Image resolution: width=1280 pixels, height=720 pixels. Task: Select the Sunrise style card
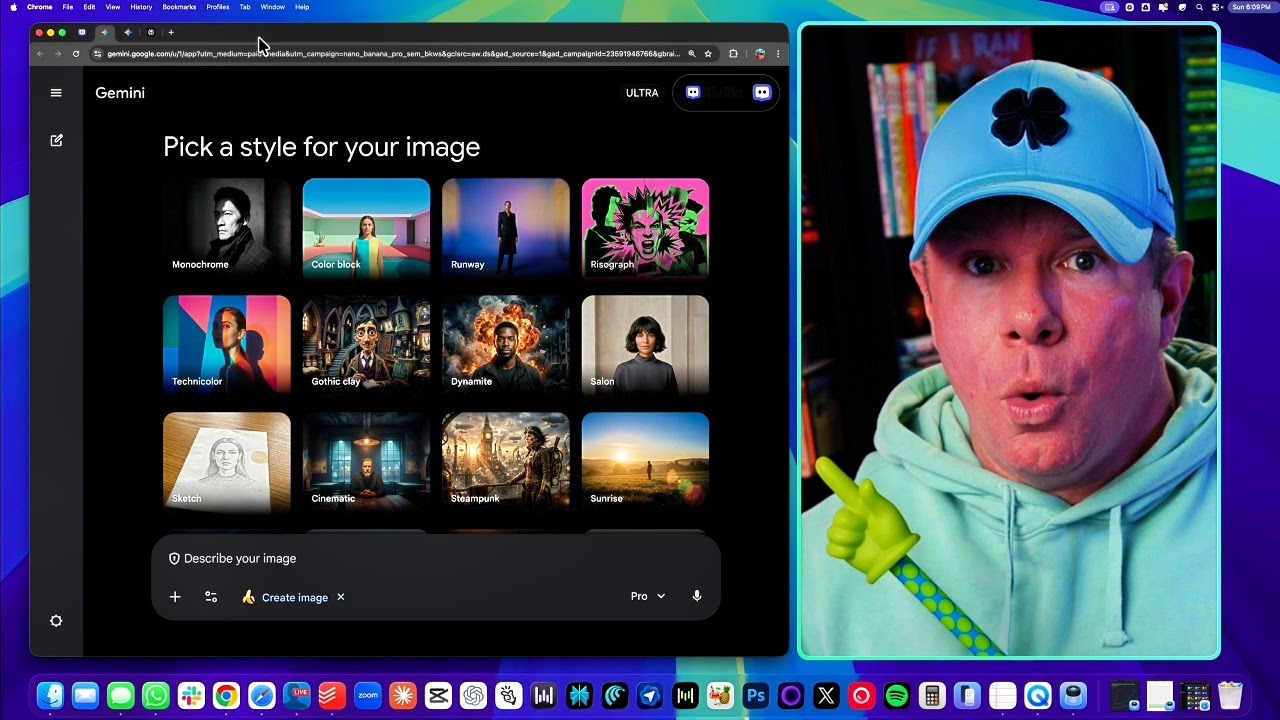click(x=645, y=461)
